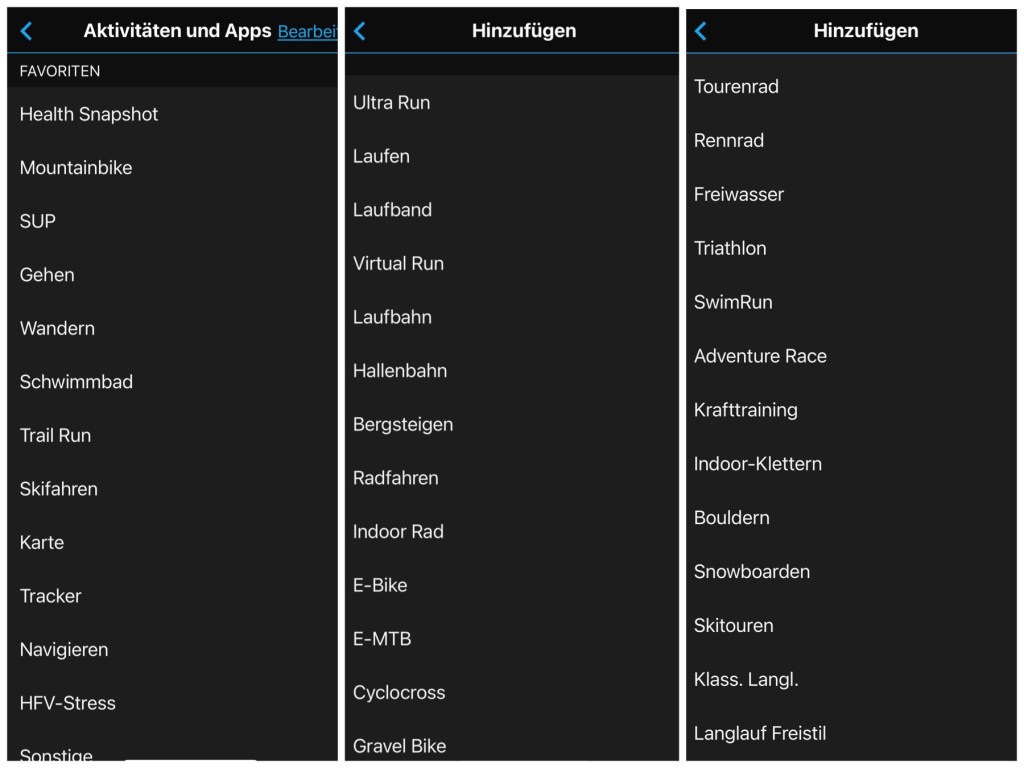Select Indoor Rad from the list
Image resolution: width=1024 pixels, height=768 pixels.
398,531
